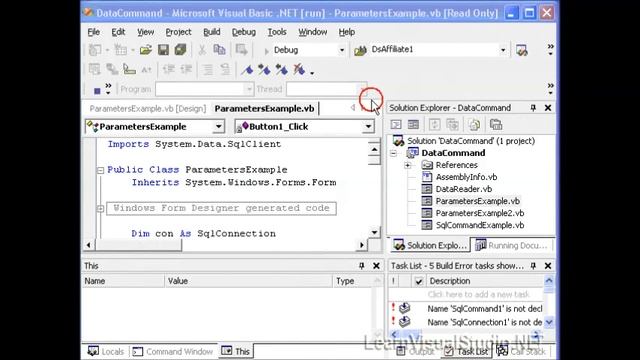
Task: Select the "Name 'SqlCommand1' is not decl" task
Action: [x=485, y=309]
